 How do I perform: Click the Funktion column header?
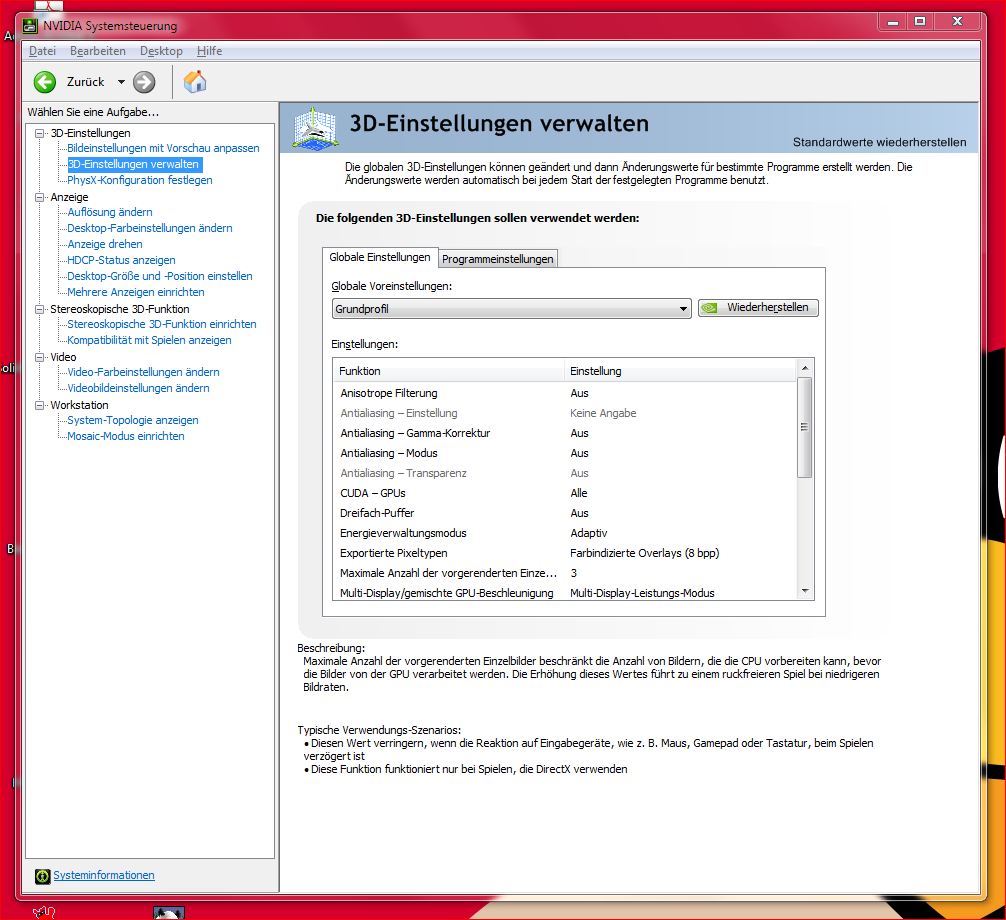coord(448,371)
